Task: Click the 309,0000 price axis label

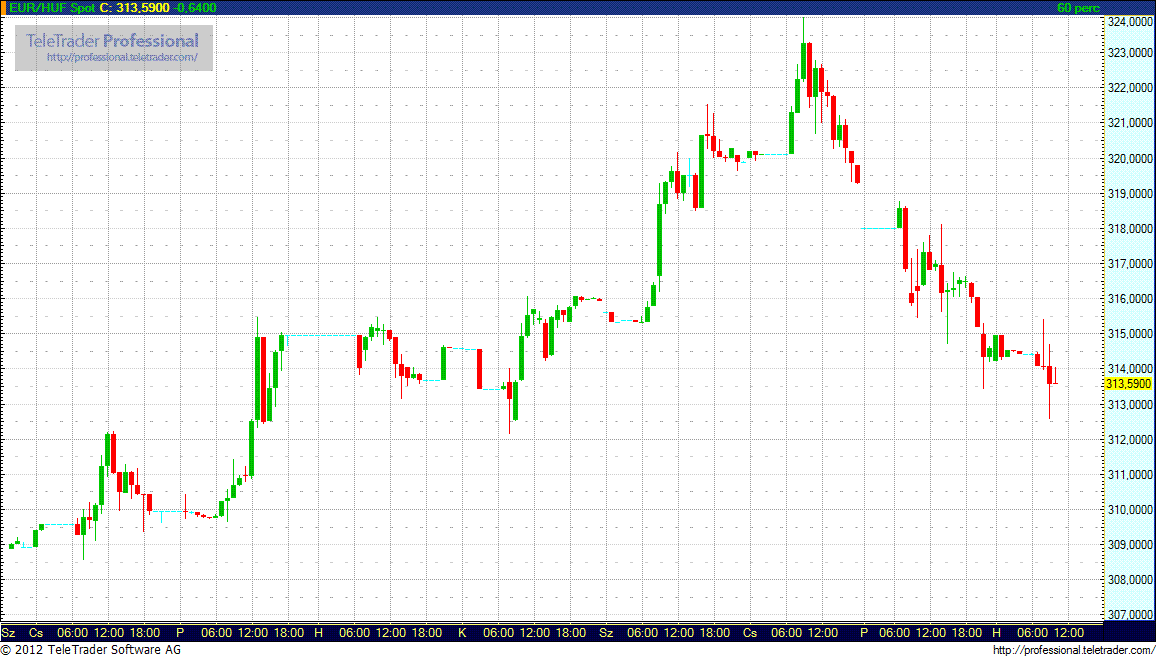Action: click(x=1129, y=545)
